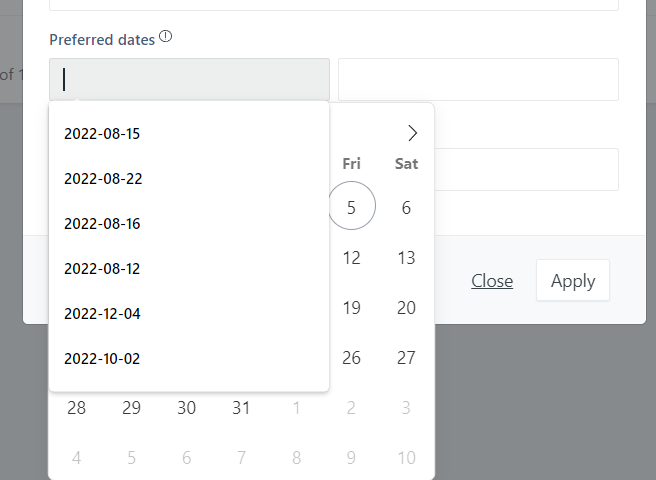Choose the 2022-12-04 suggestion
This screenshot has height=480, width=656.
[x=189, y=314]
